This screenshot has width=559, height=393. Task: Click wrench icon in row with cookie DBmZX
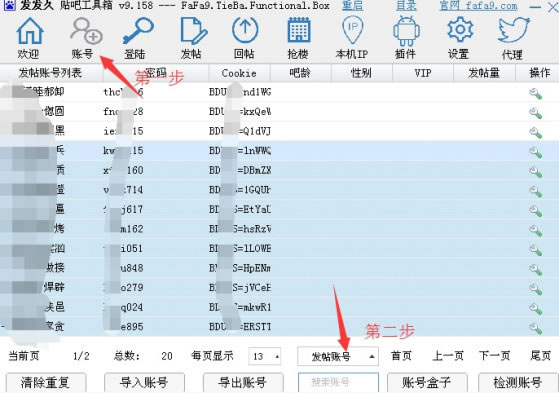(535, 172)
